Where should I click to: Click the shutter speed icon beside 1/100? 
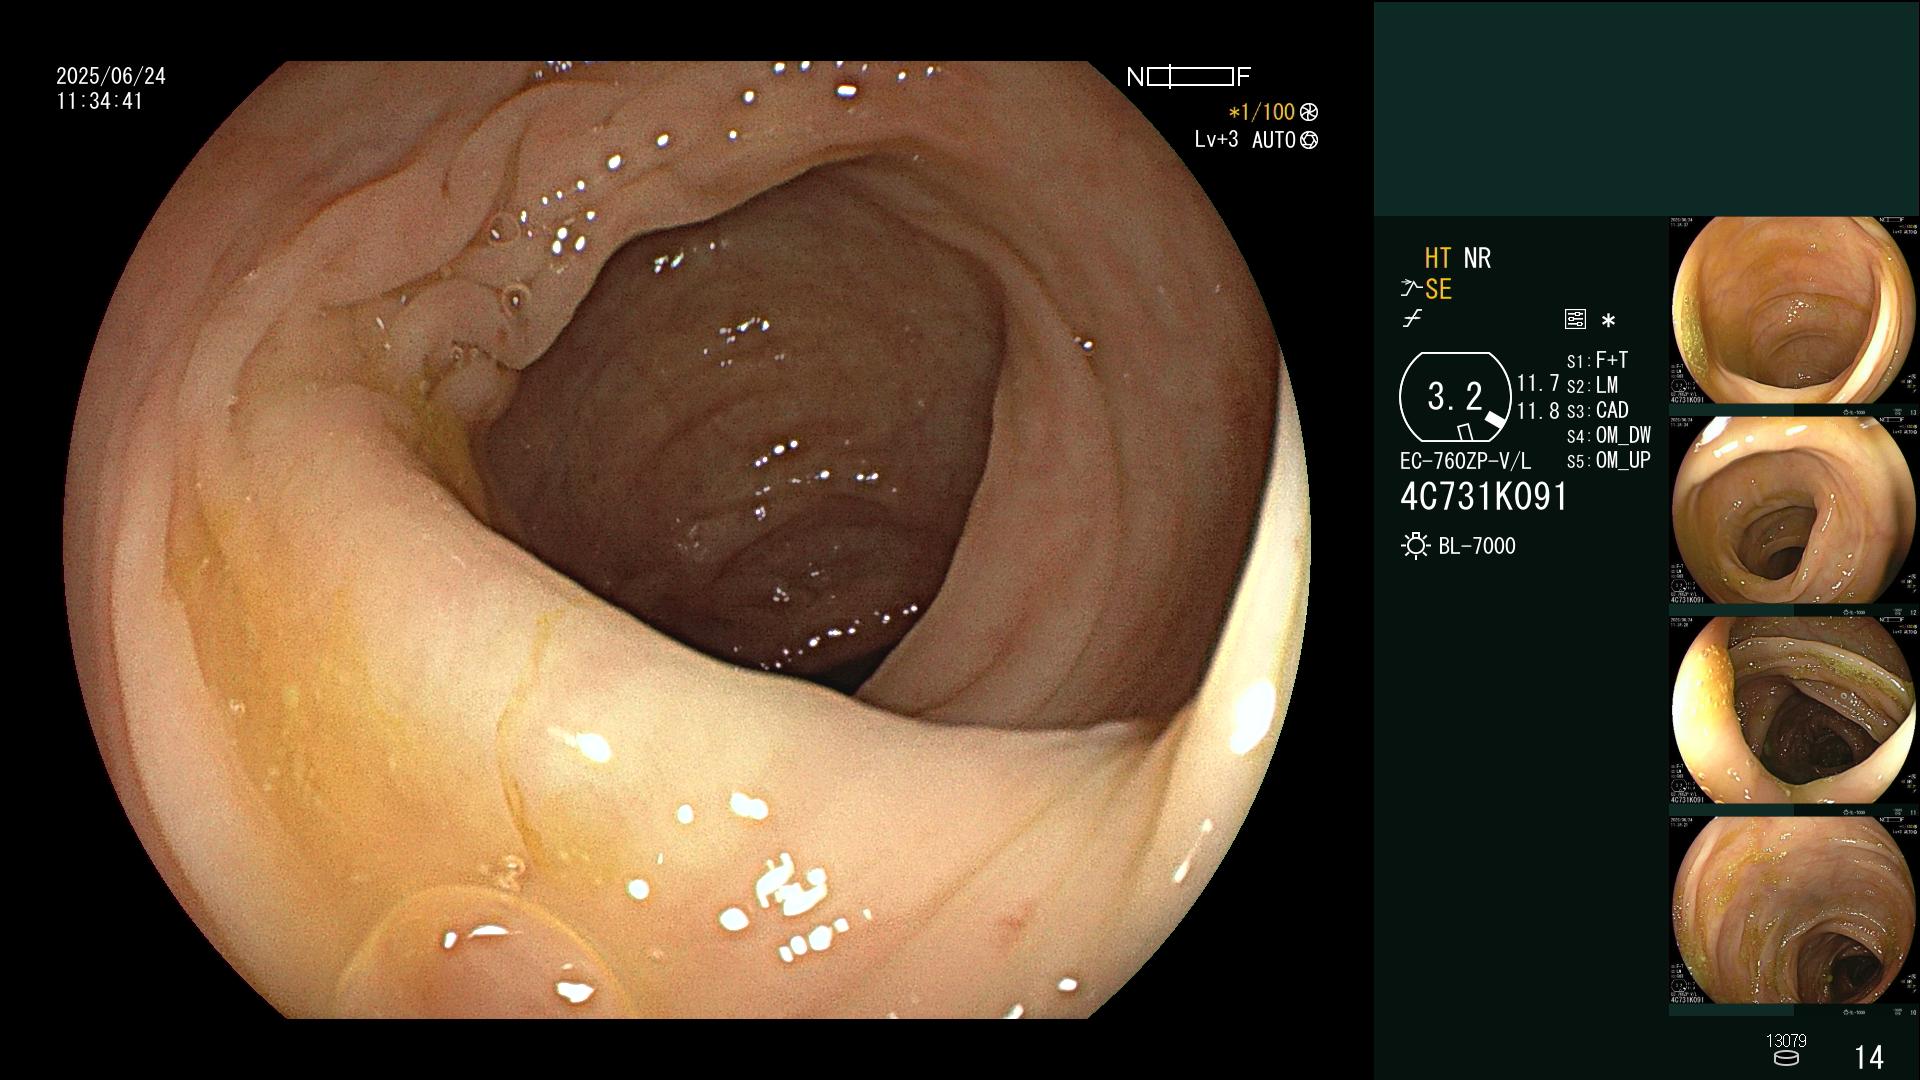point(1309,112)
